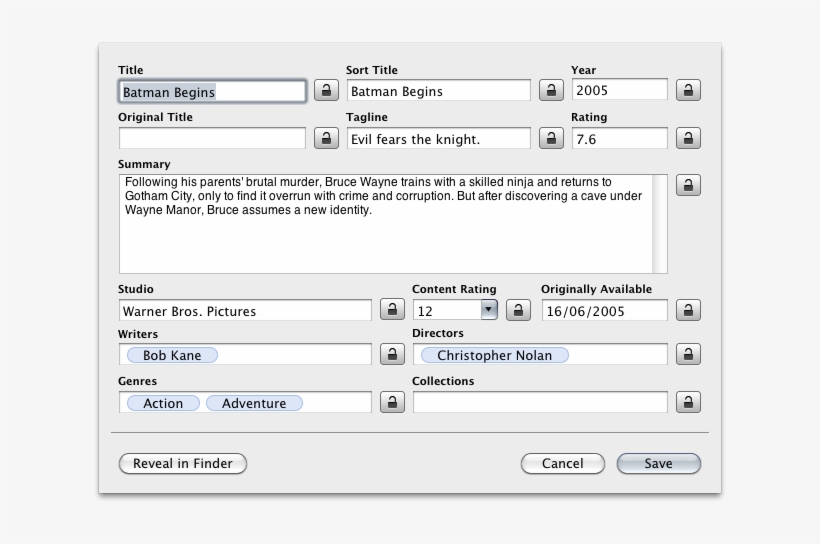Image resolution: width=820 pixels, height=544 pixels.
Task: Open the Content Rating dropdown
Action: coord(488,310)
